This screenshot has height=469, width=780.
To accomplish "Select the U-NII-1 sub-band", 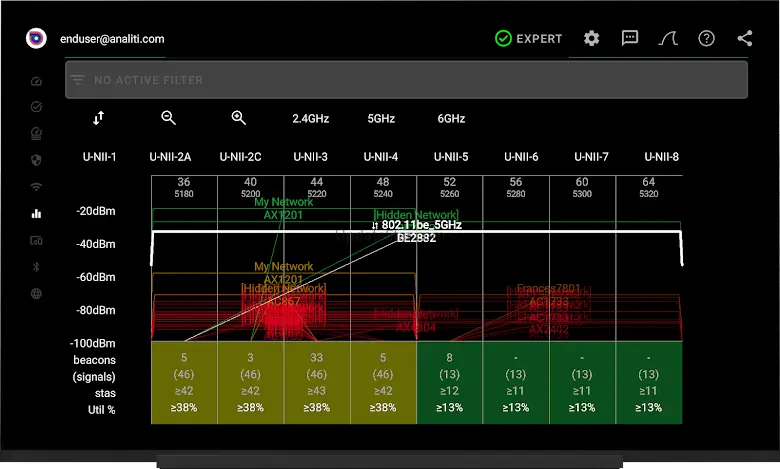I will click(99, 157).
